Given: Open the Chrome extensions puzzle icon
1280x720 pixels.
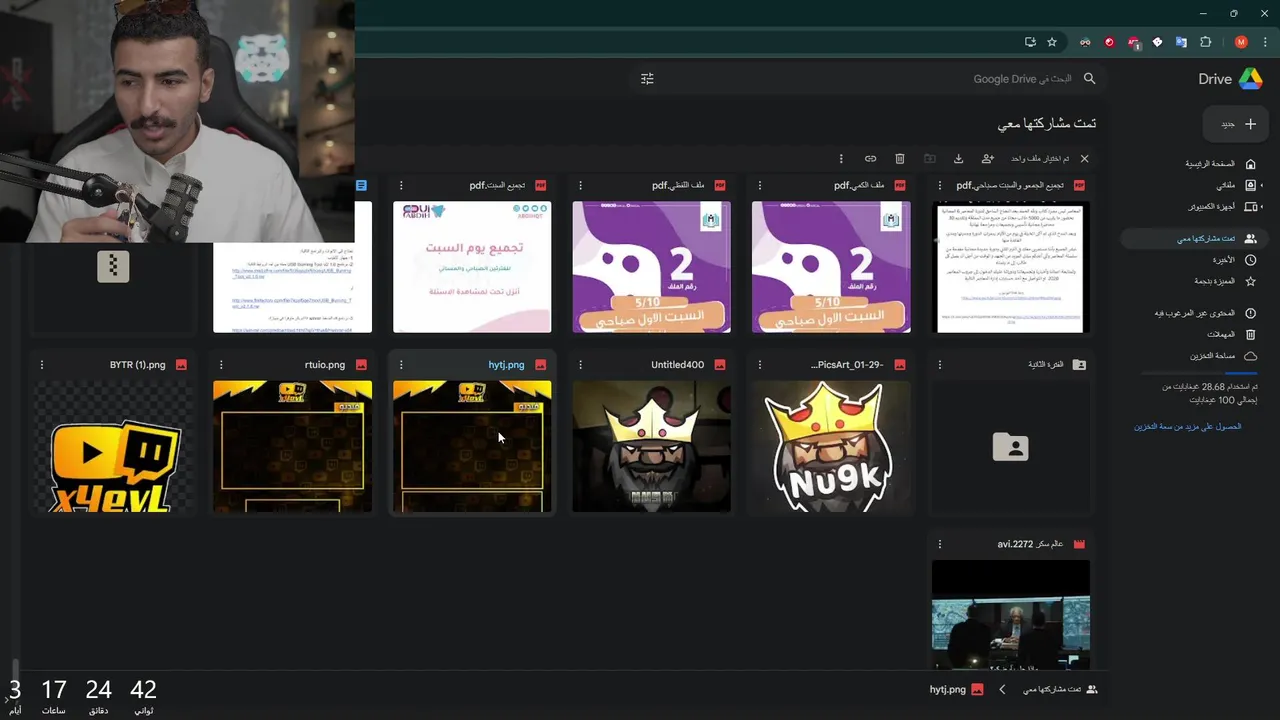Looking at the screenshot, I should (1205, 42).
